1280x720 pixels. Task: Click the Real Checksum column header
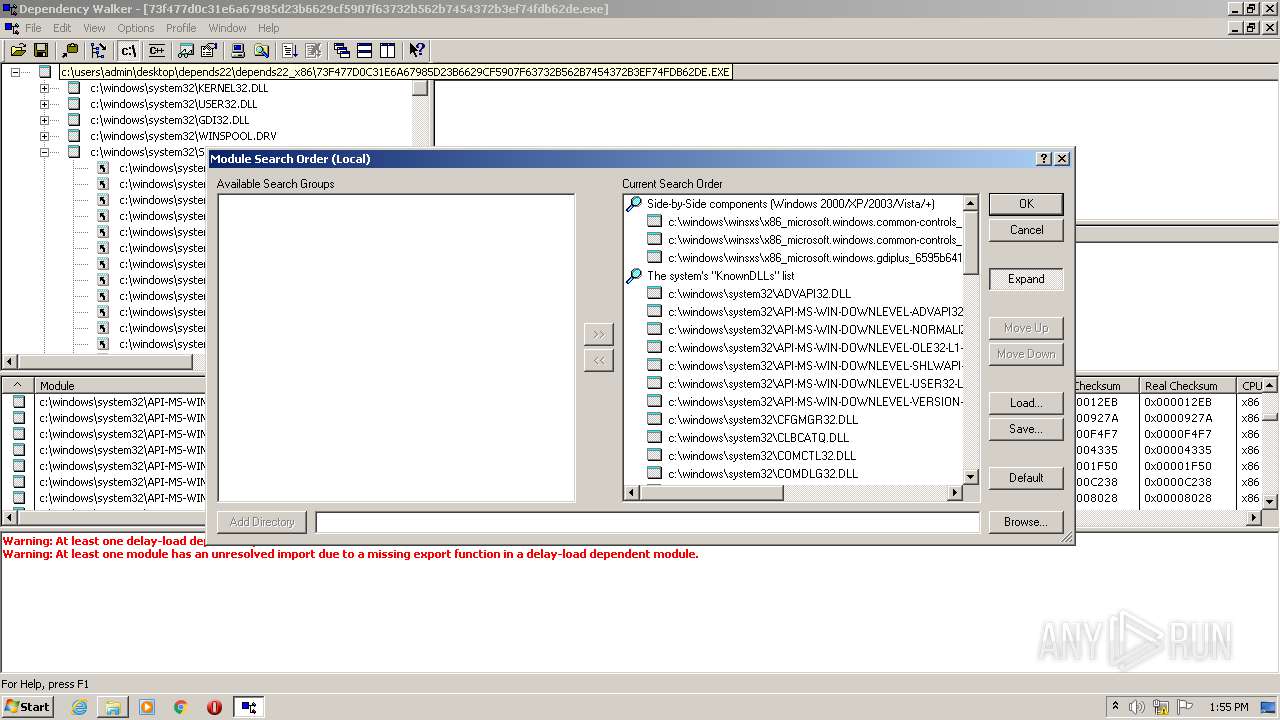point(1187,385)
